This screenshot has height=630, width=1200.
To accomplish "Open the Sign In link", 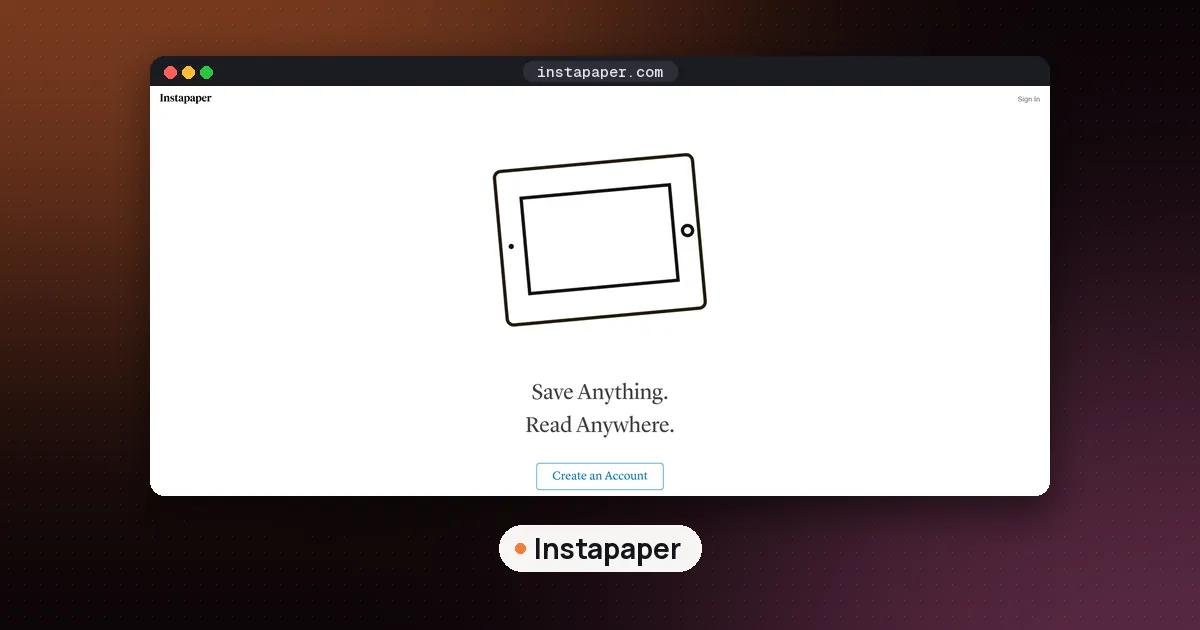I will click(x=1028, y=99).
